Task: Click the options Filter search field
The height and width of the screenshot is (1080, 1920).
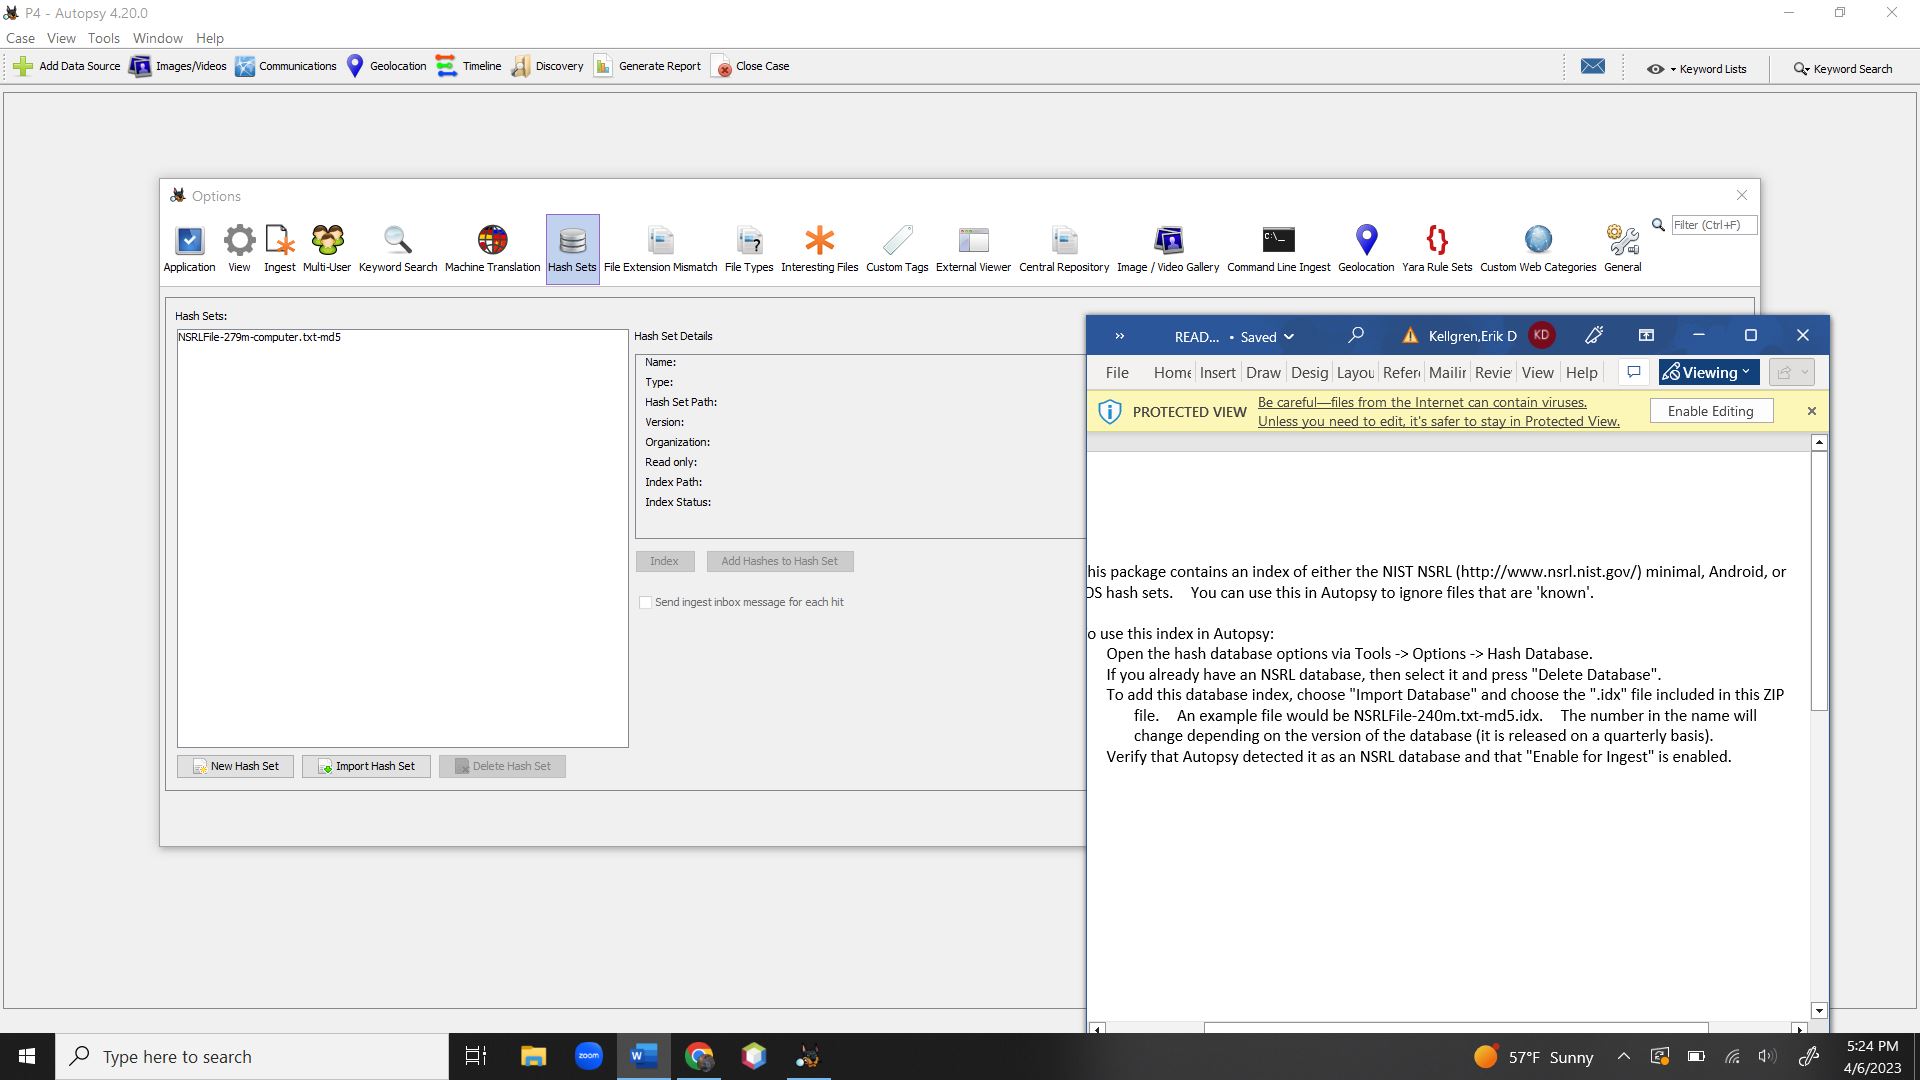Action: point(1712,225)
